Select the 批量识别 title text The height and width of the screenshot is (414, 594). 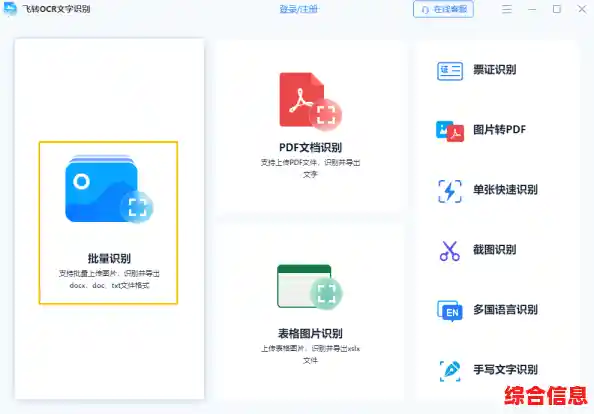[109, 258]
